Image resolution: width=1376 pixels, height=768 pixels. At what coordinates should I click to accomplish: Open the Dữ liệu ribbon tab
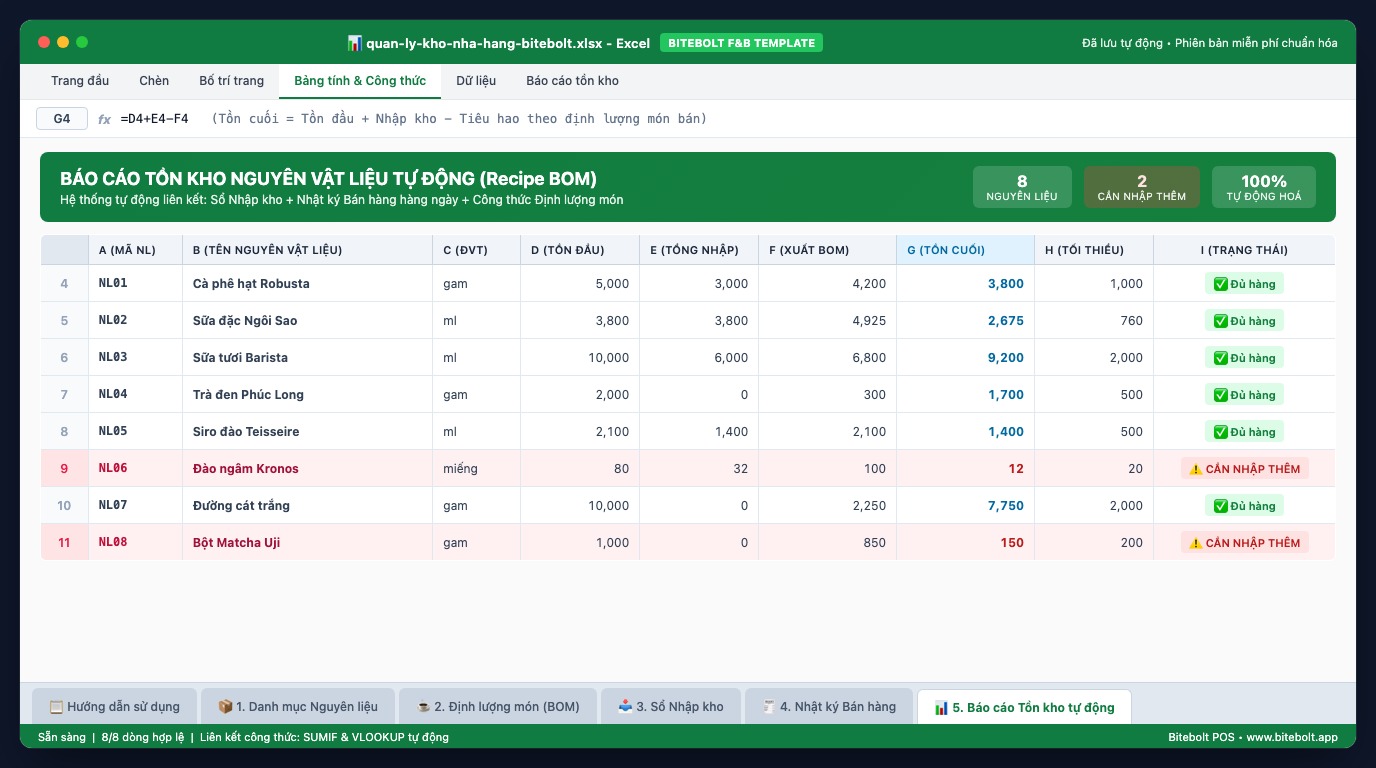[x=476, y=81]
